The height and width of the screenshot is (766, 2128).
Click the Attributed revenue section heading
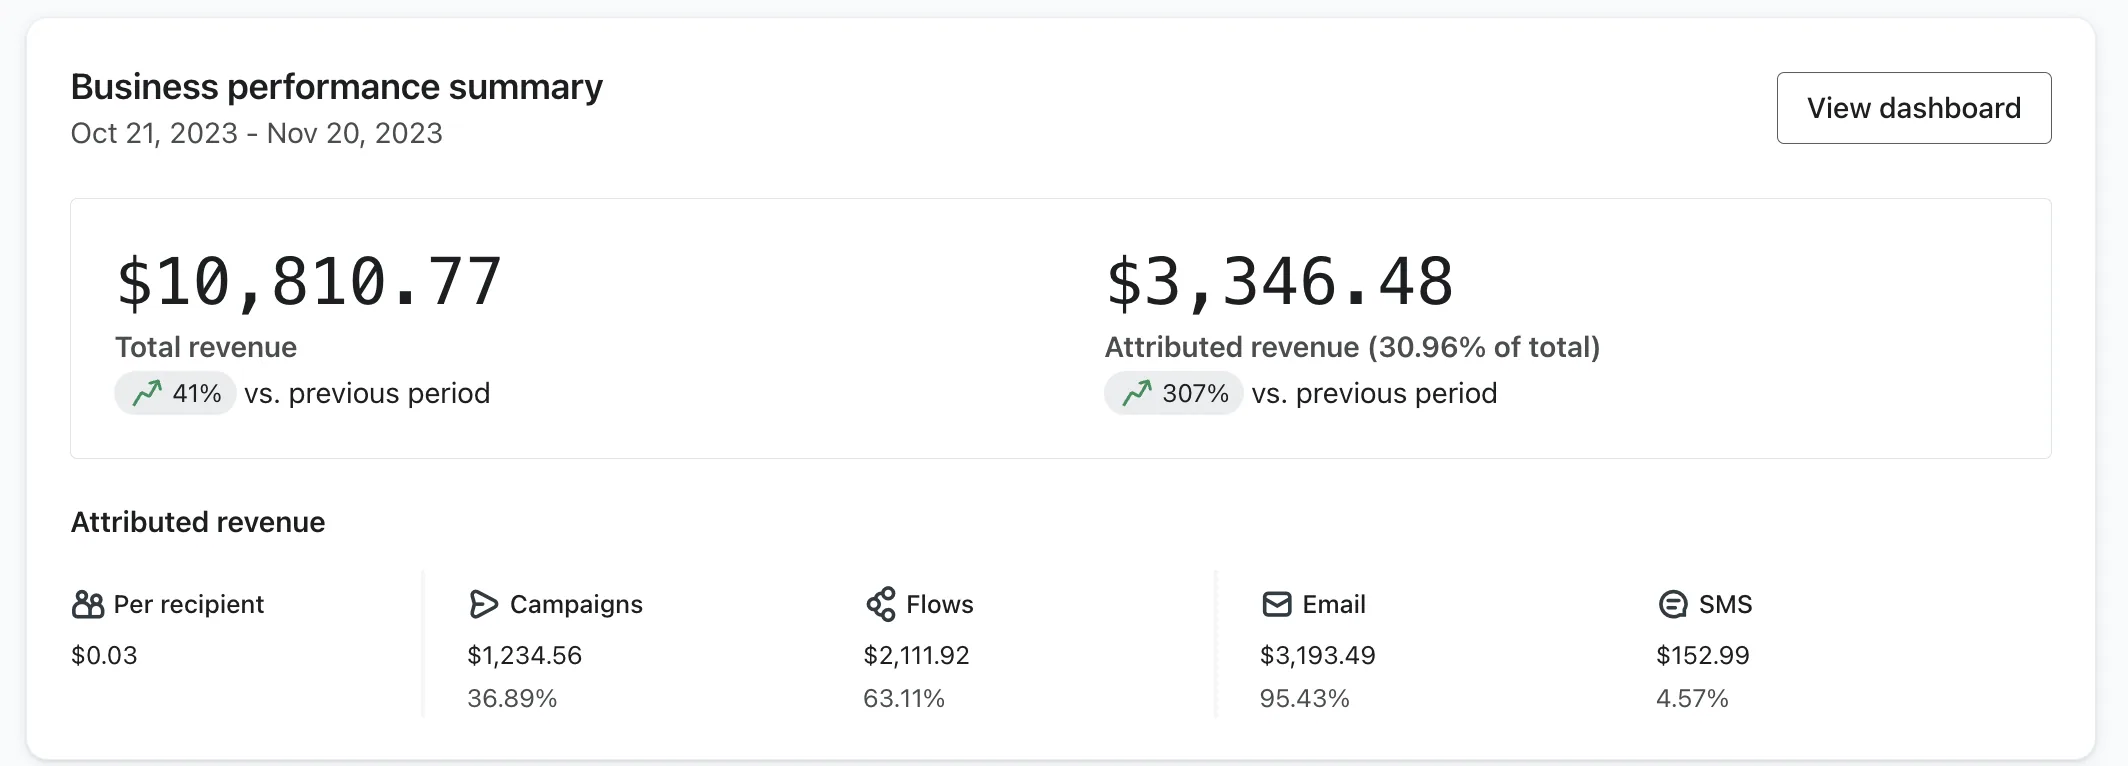coord(198,522)
